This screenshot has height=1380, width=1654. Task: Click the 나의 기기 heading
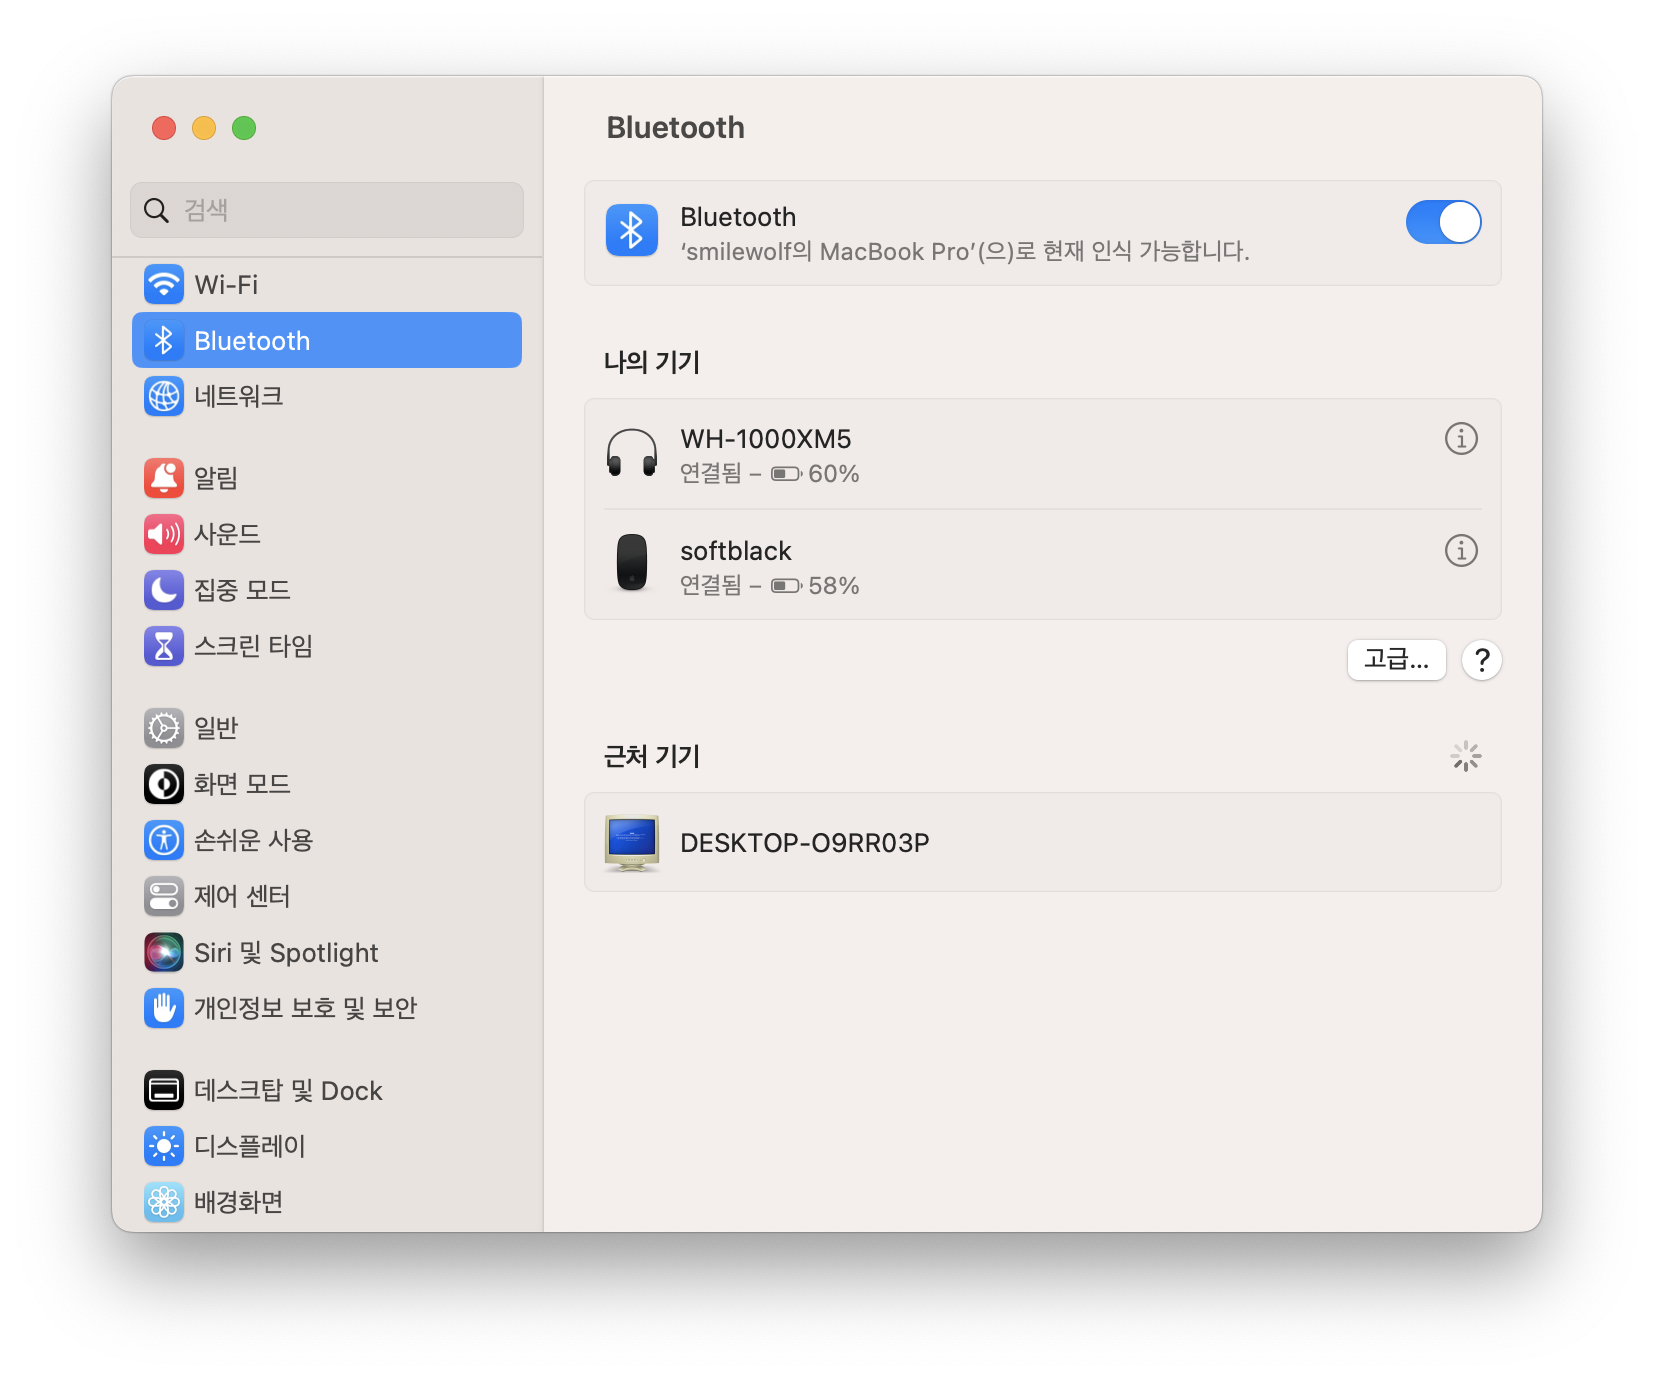652,362
